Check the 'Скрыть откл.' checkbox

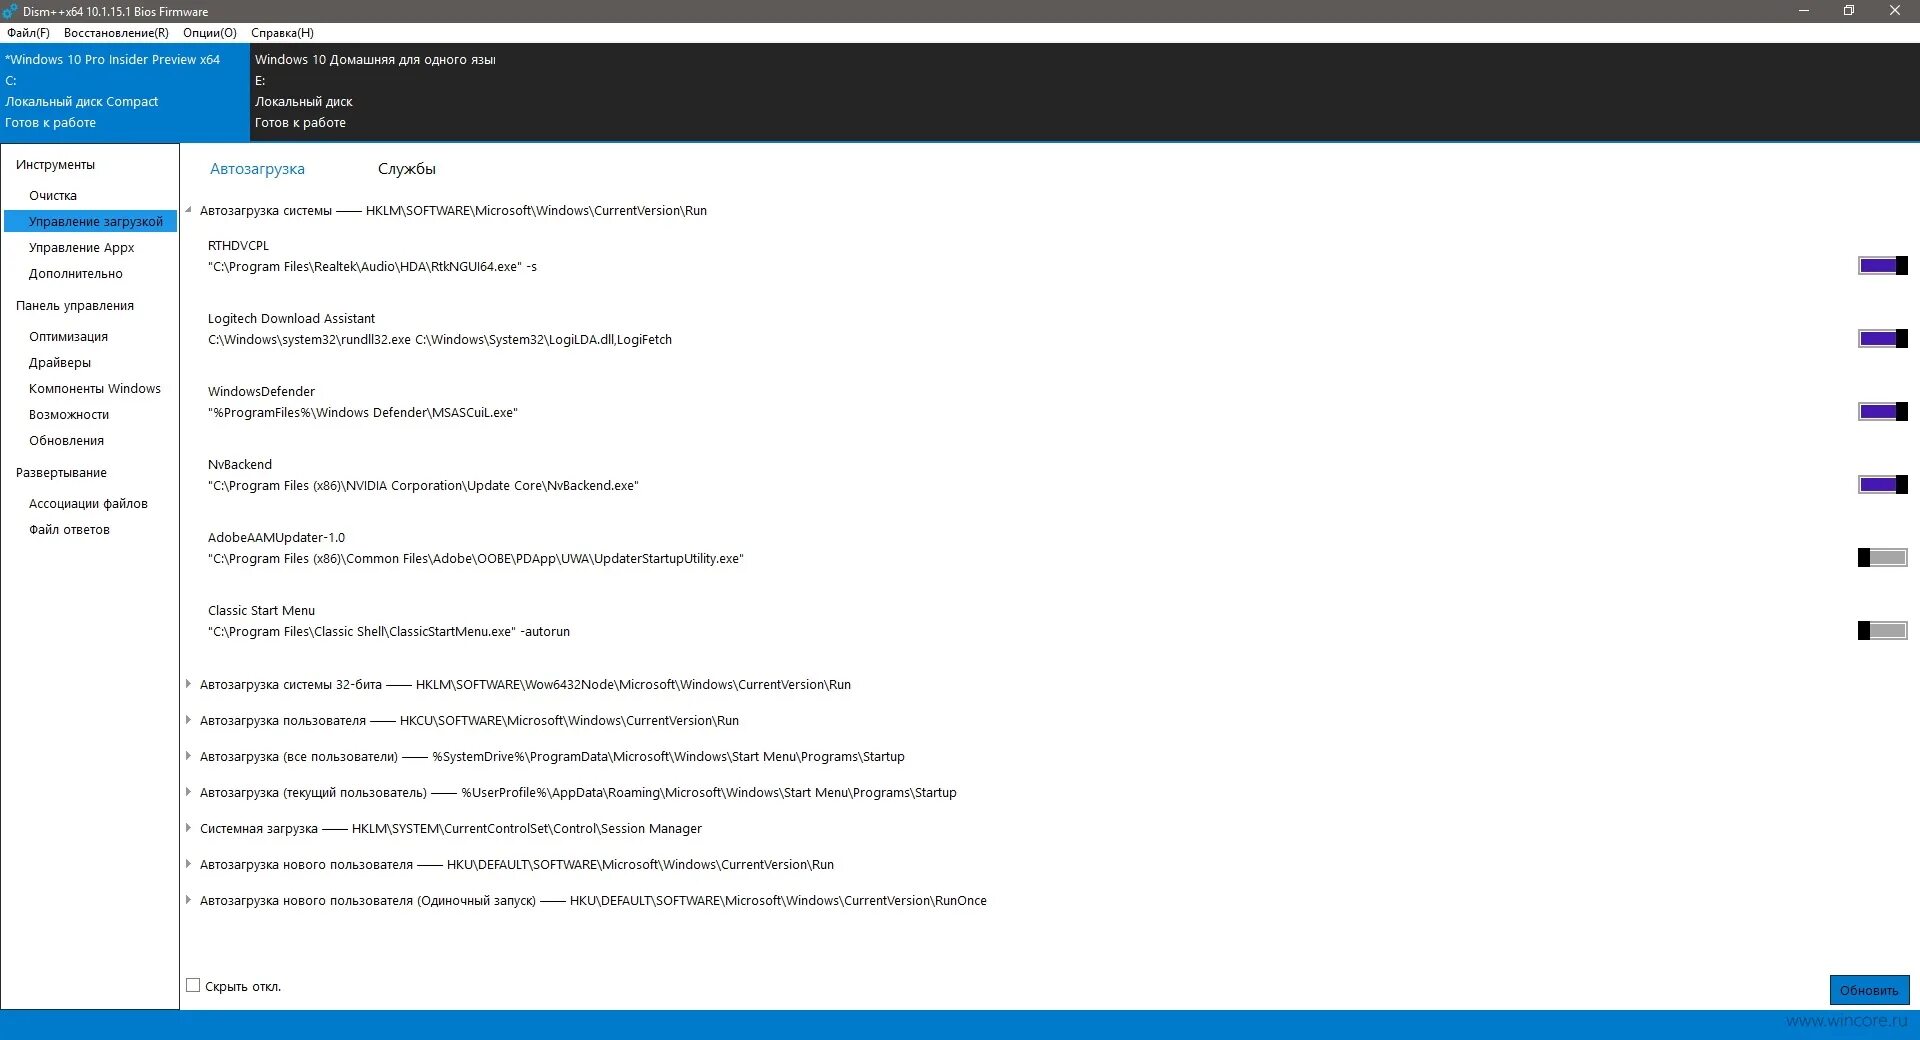[x=193, y=986]
